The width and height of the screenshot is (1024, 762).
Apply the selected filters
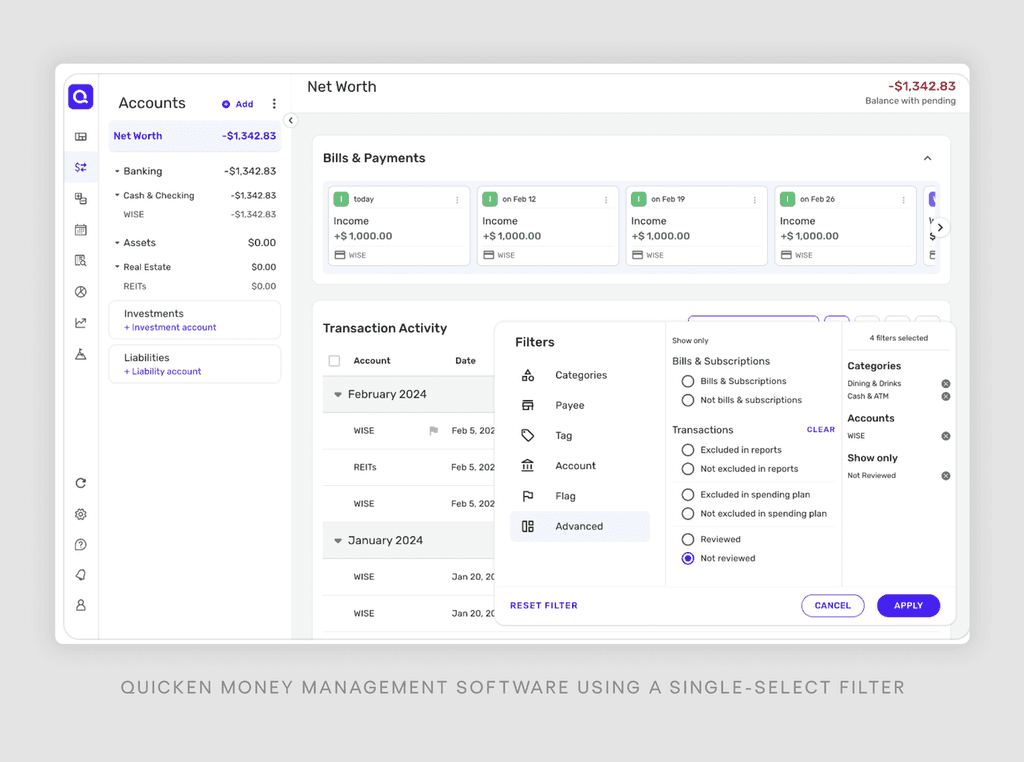point(908,605)
